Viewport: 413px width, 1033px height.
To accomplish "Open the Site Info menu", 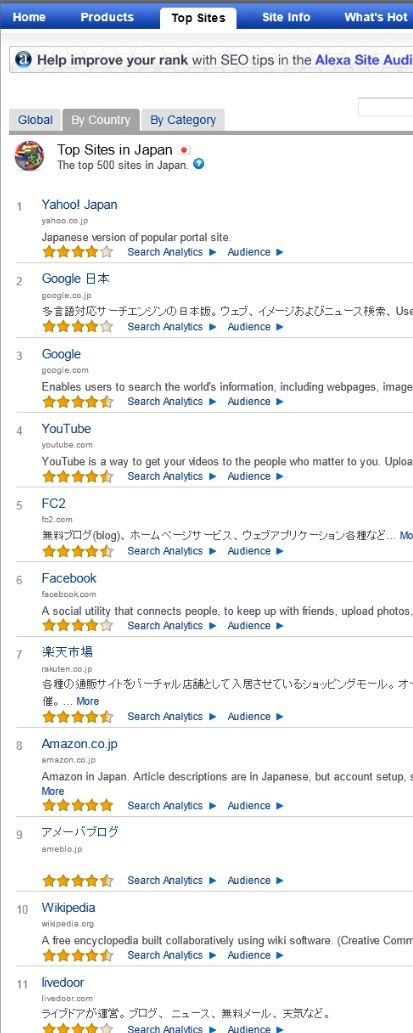I will click(x=286, y=17).
